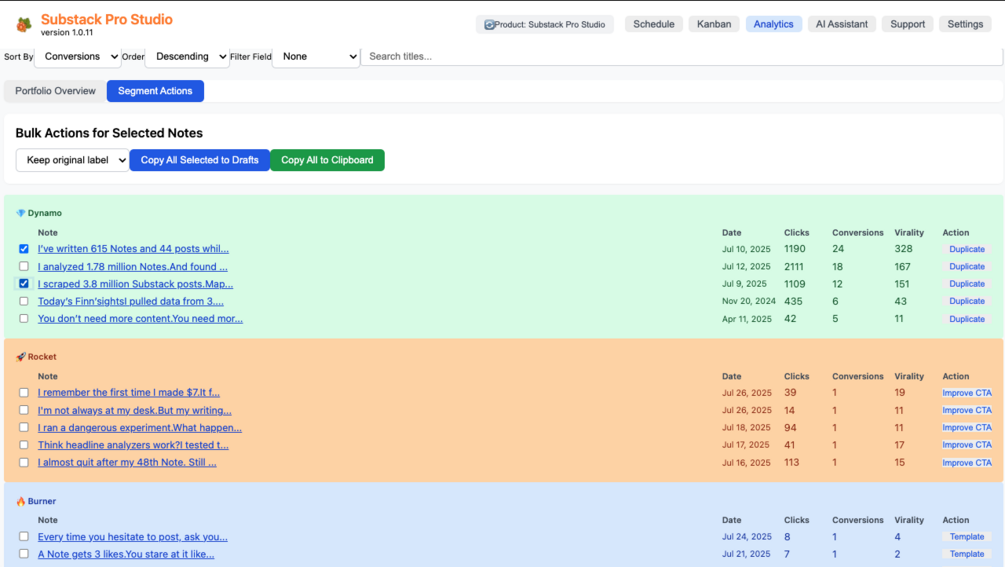The image size is (1005, 567).
Task: Click the Rocket section Virality column header
Action: (909, 376)
